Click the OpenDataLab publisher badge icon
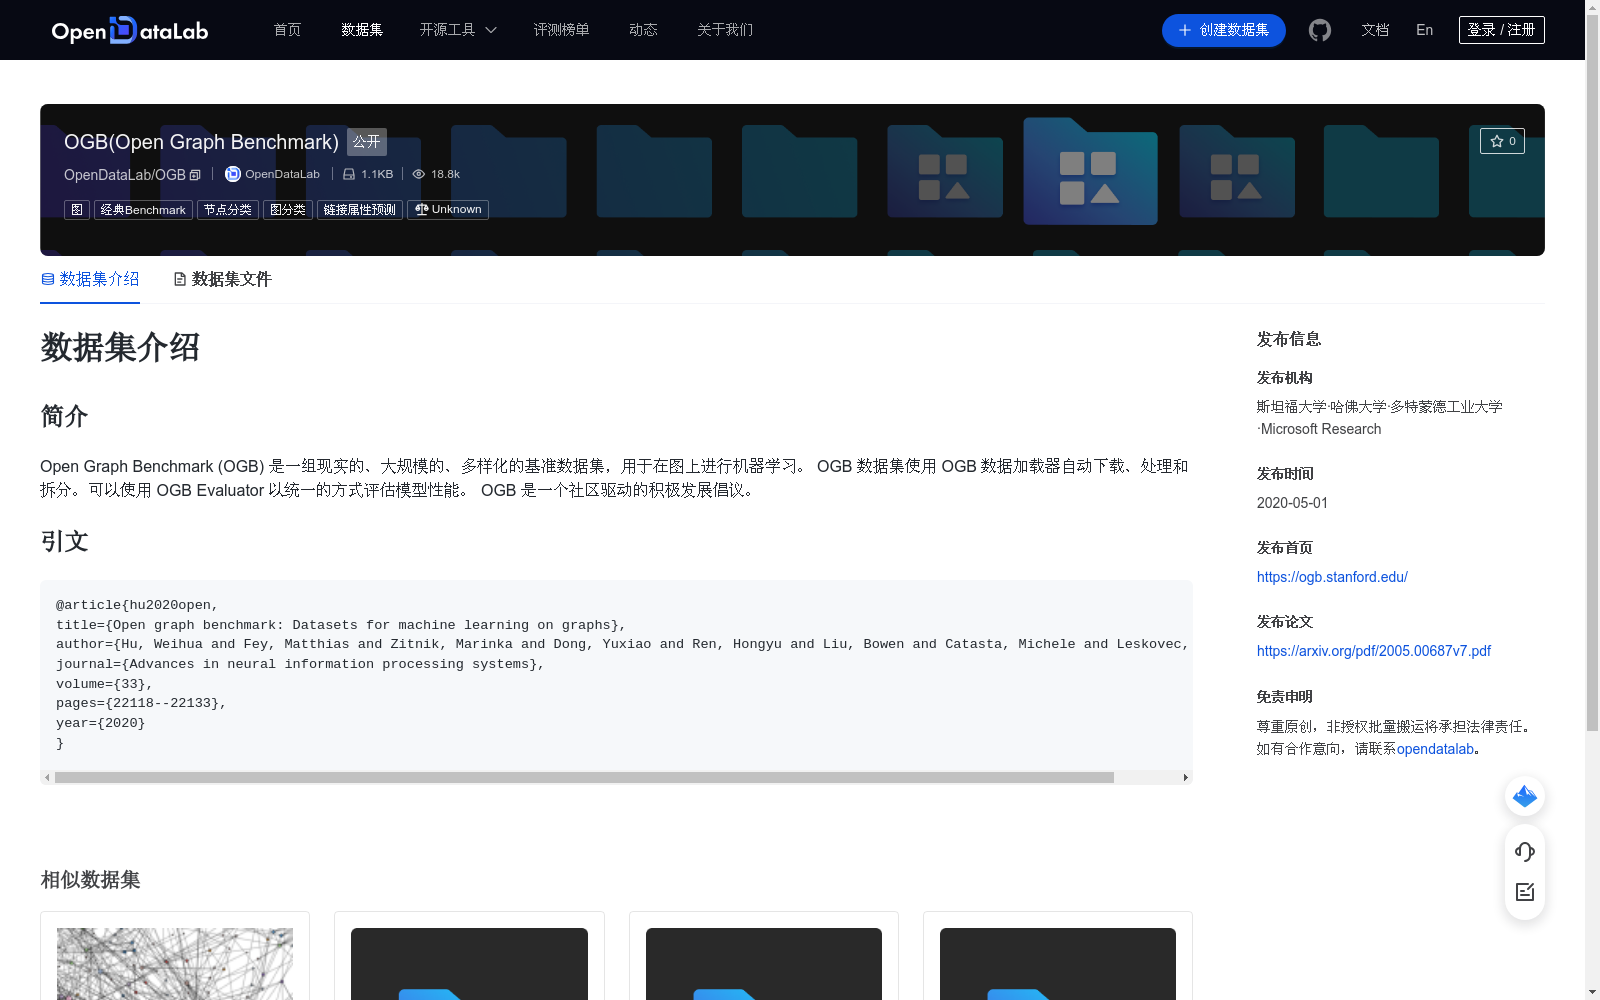The height and width of the screenshot is (1000, 1600). click(231, 174)
